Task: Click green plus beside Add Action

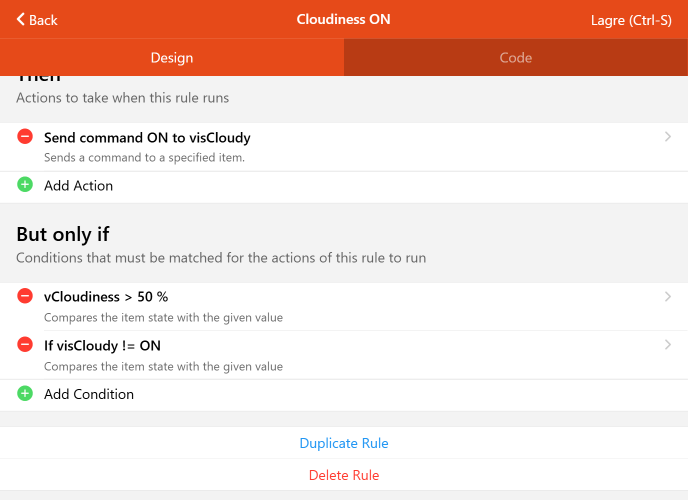Action: (x=25, y=185)
